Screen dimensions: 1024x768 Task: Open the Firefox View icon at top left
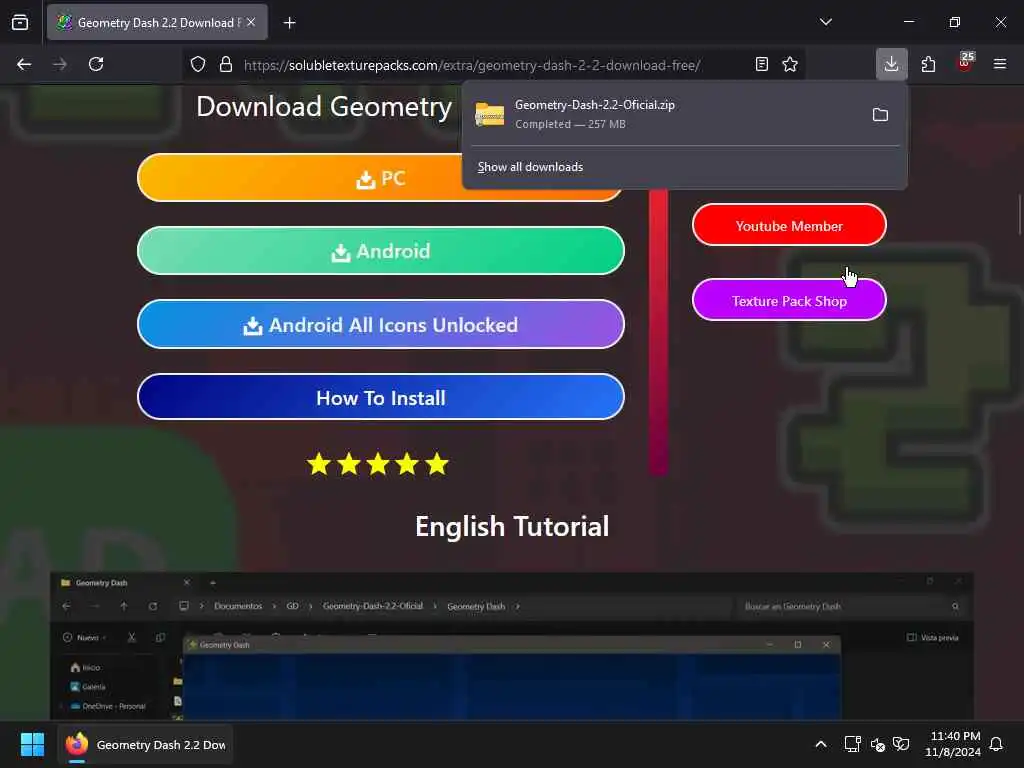coord(20,22)
